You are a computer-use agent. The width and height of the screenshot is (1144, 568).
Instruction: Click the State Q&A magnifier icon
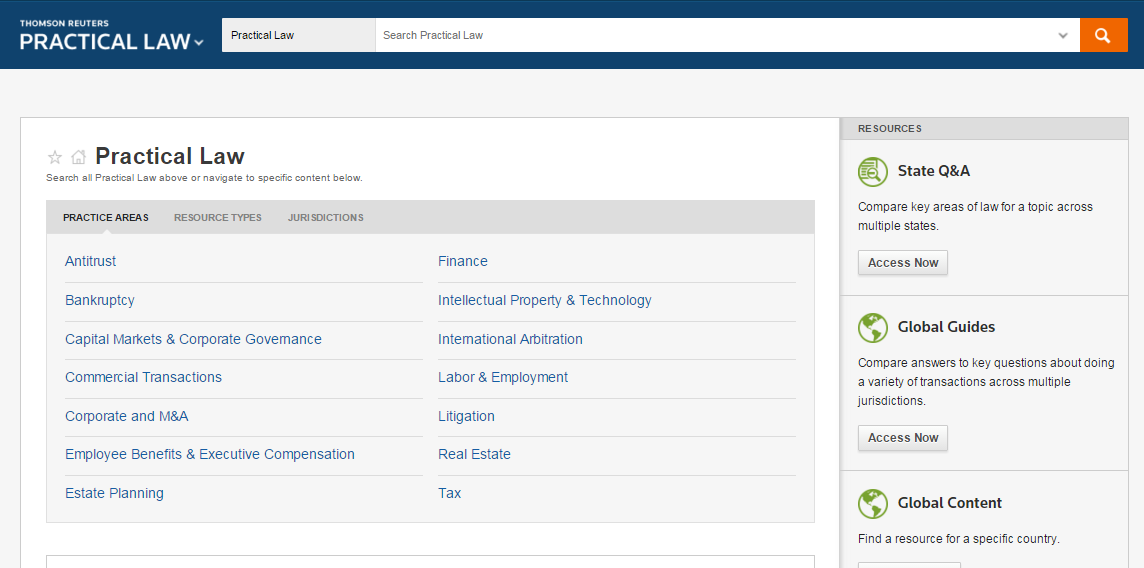(873, 172)
